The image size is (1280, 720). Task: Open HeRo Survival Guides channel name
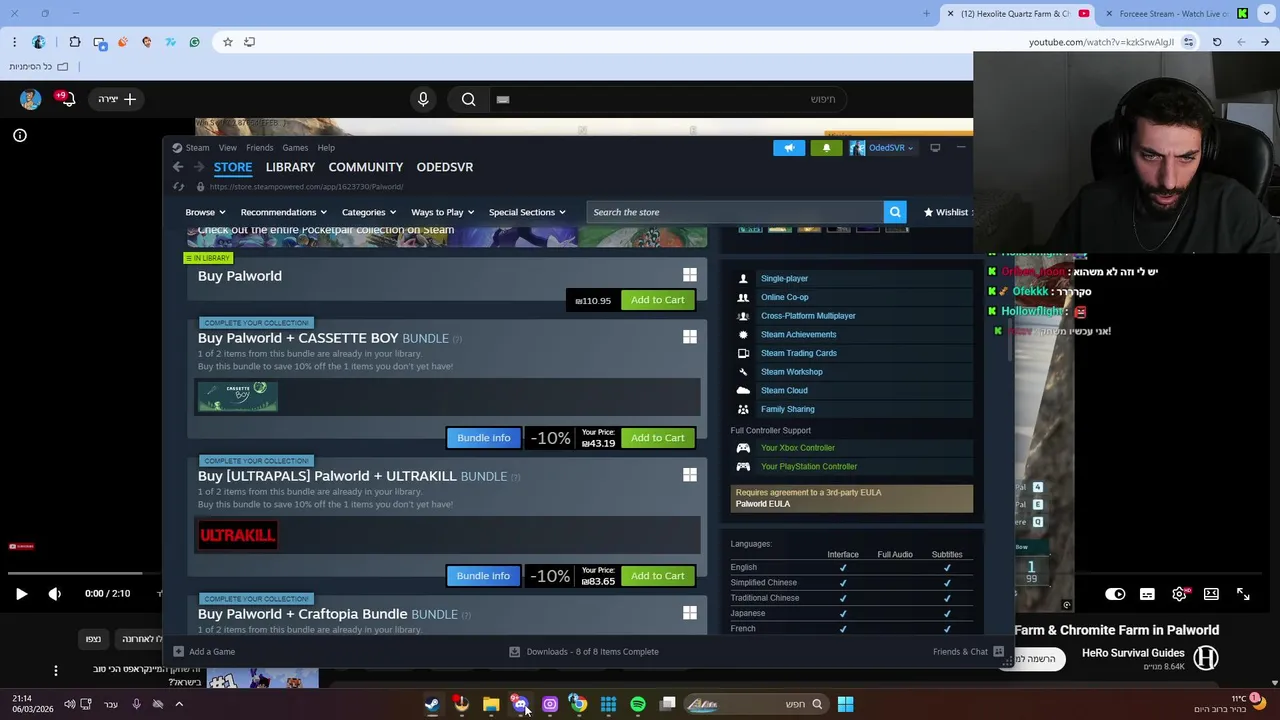point(1133,653)
